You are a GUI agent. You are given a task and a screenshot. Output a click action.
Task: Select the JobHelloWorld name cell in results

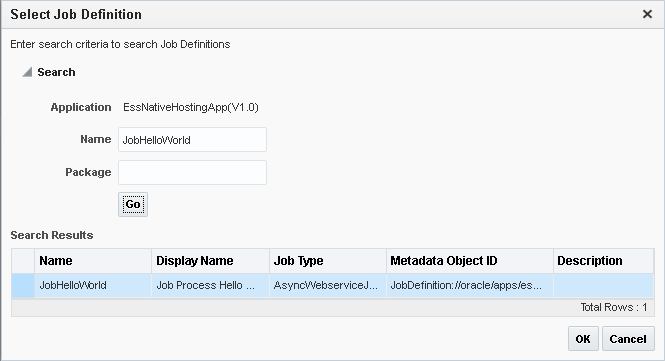[x=93, y=285]
